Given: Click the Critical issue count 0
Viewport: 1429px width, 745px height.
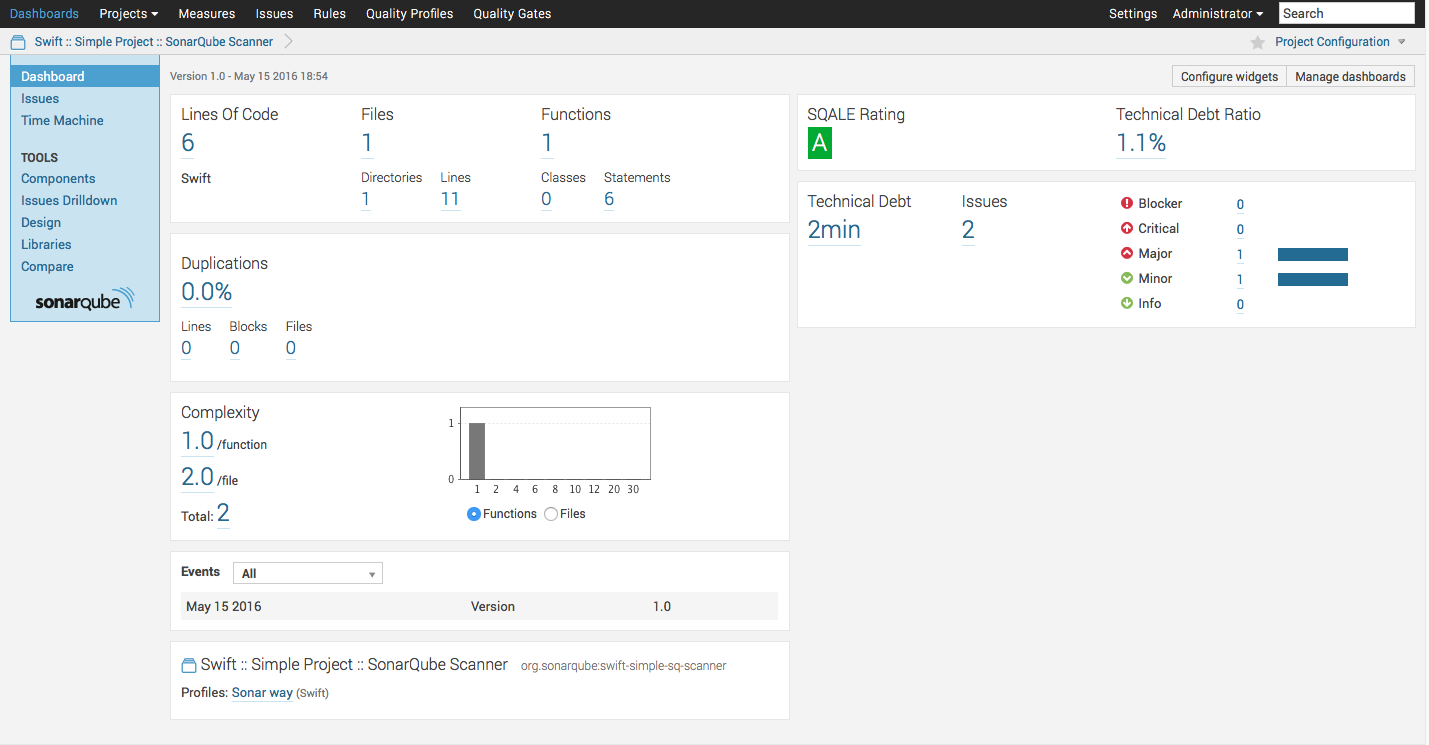Looking at the screenshot, I should click(x=1240, y=229).
